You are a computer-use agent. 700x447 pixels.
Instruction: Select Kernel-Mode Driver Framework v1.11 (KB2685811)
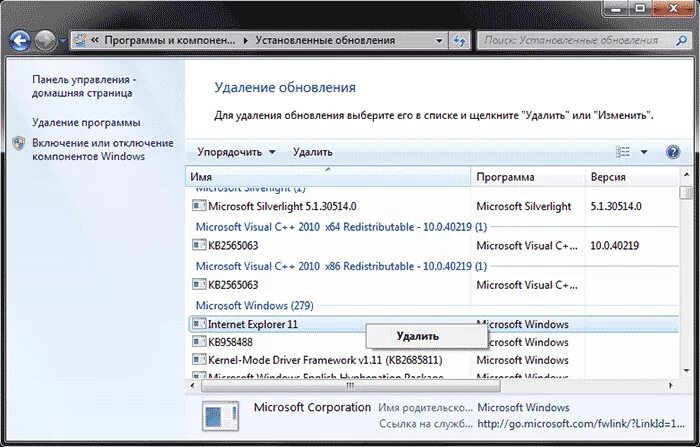click(325, 360)
